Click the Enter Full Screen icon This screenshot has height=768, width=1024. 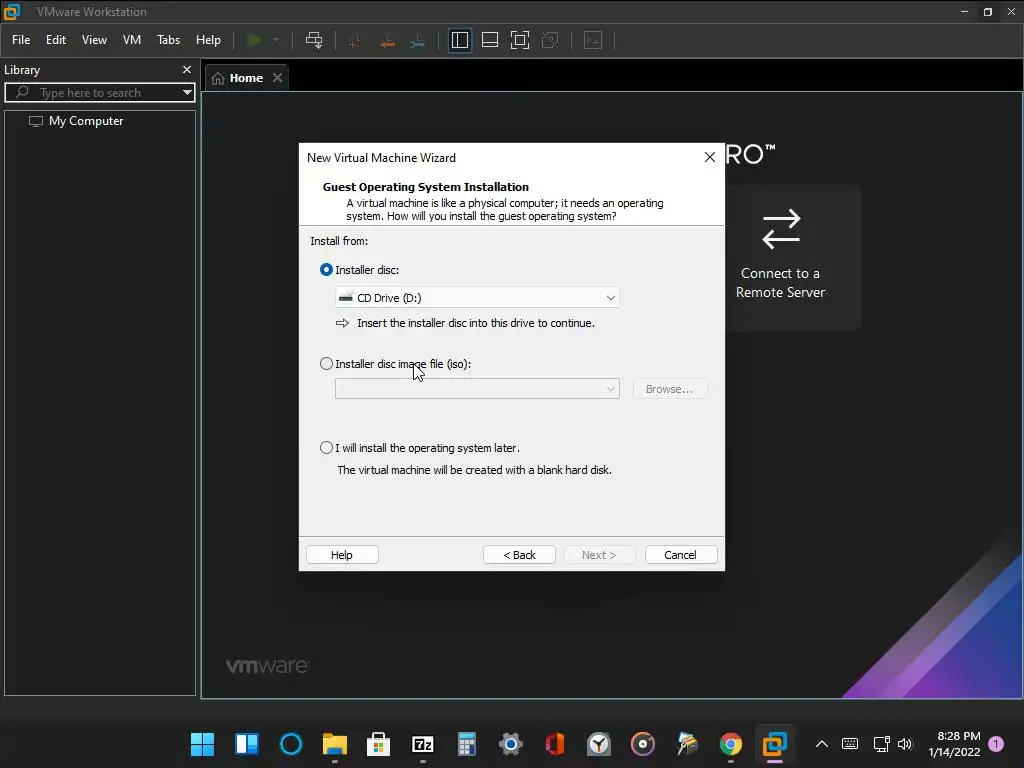[520, 40]
